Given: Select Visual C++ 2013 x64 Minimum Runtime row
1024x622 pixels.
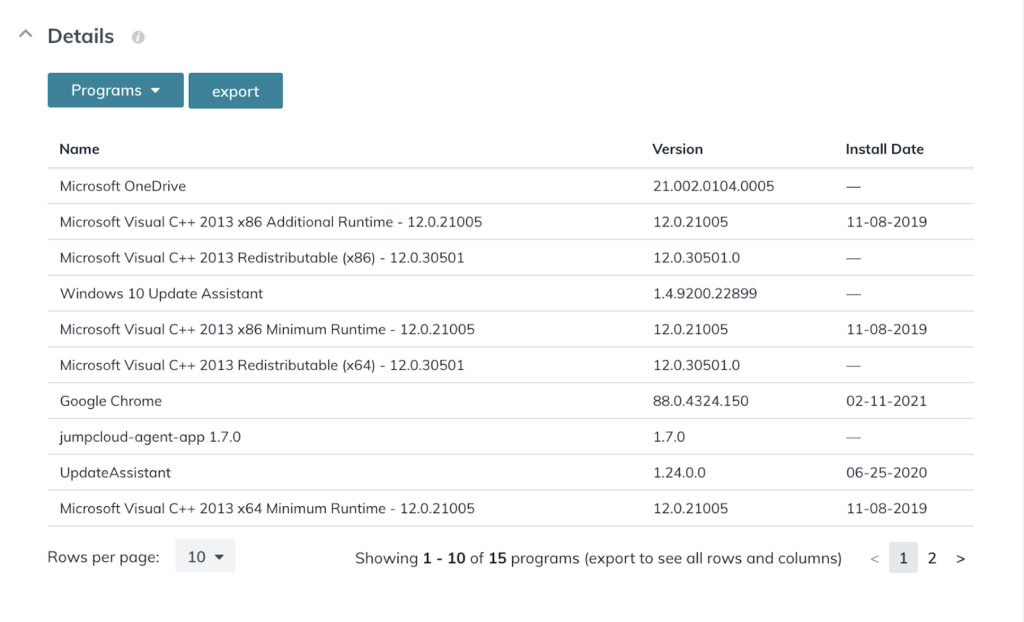Looking at the screenshot, I should point(267,509).
